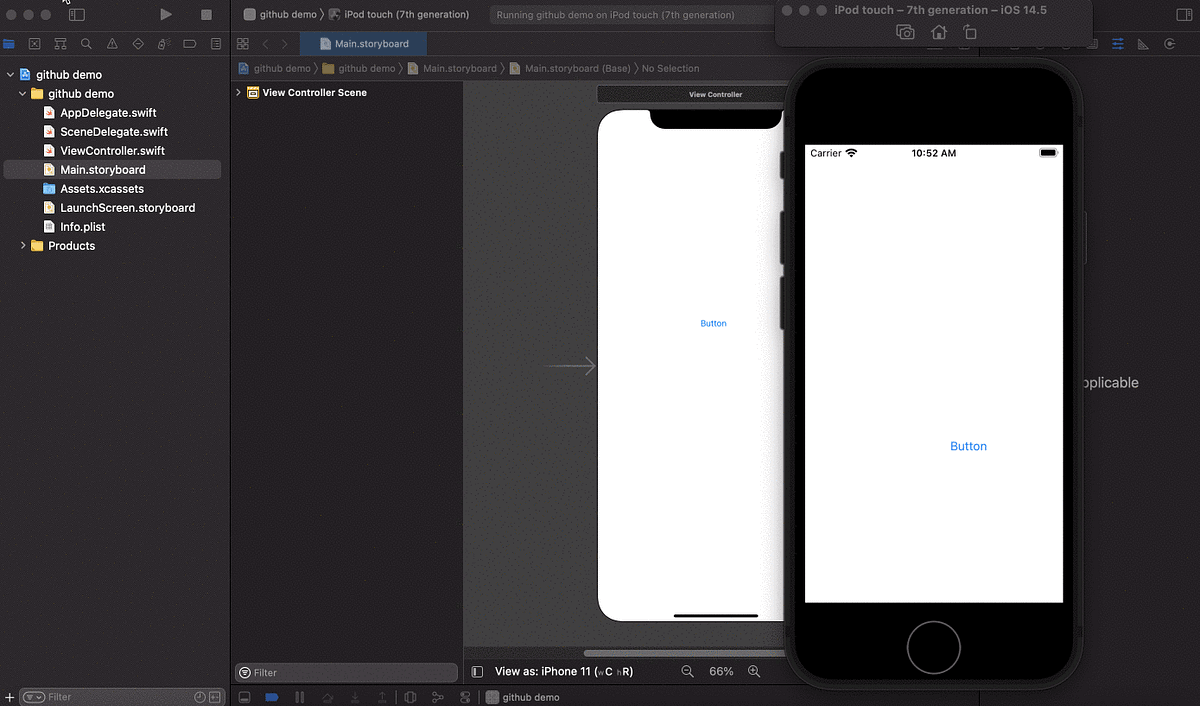The image size is (1200, 706).
Task: Select the Issue navigator warning triangle
Action: click(111, 44)
